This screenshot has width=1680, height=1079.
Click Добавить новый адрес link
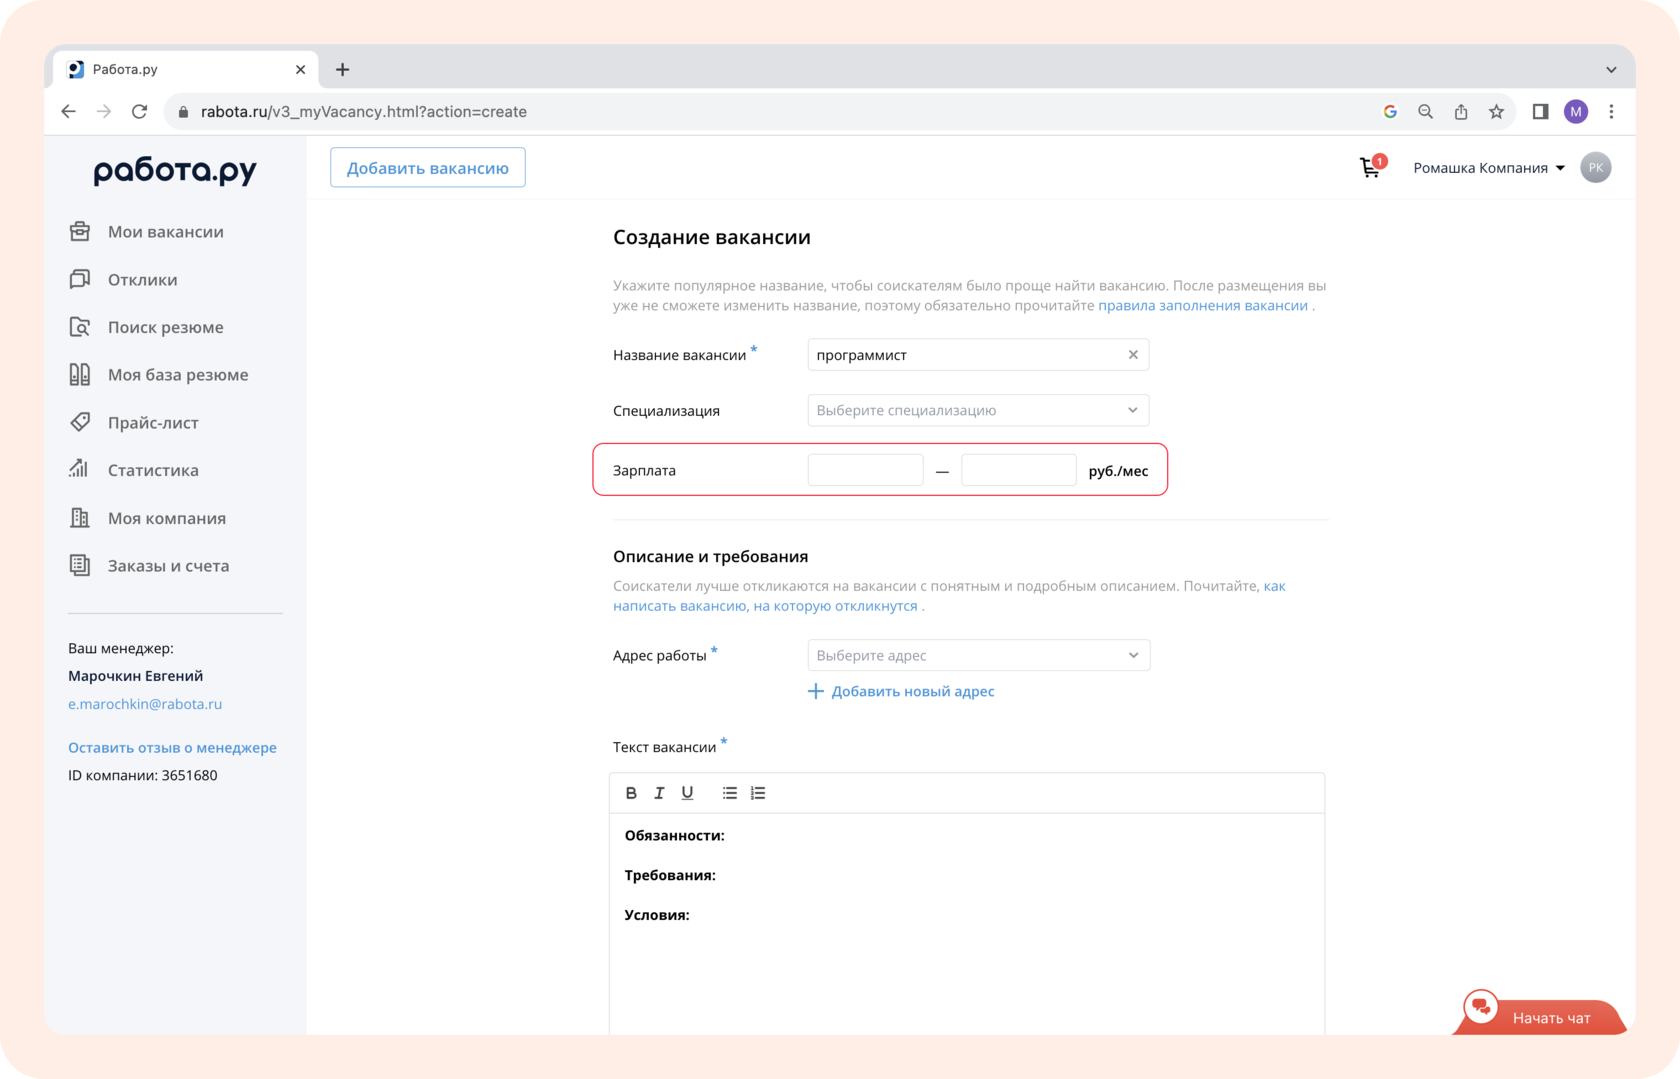(912, 691)
